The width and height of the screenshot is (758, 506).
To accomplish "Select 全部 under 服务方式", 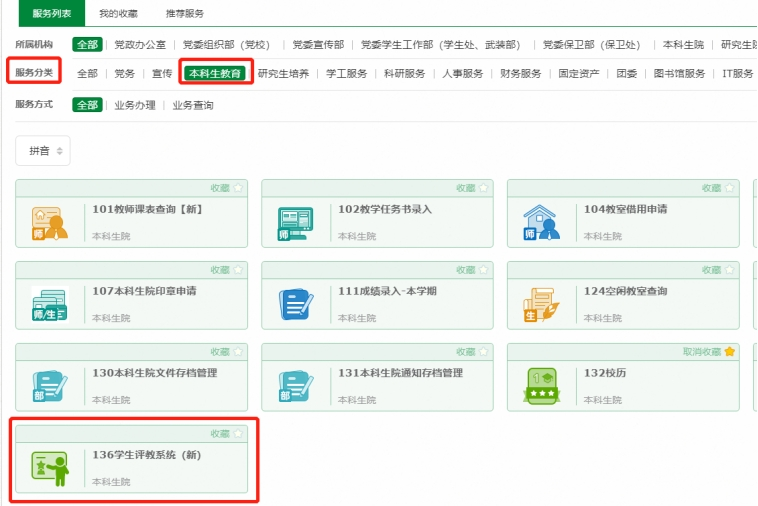I will (x=87, y=105).
